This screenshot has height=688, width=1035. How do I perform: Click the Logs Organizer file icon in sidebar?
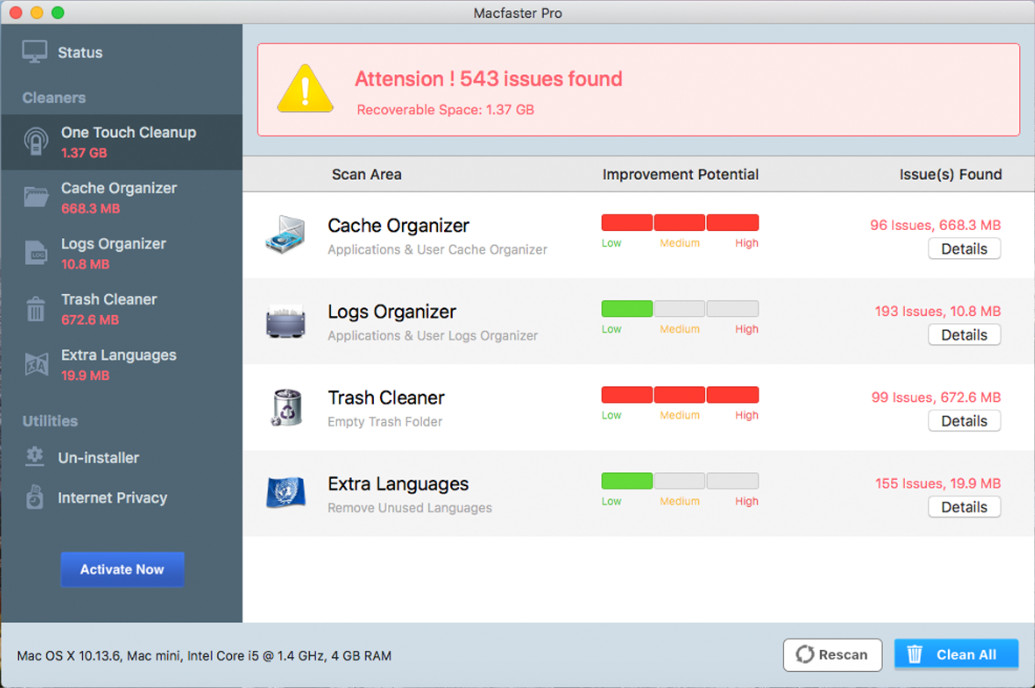click(36, 253)
